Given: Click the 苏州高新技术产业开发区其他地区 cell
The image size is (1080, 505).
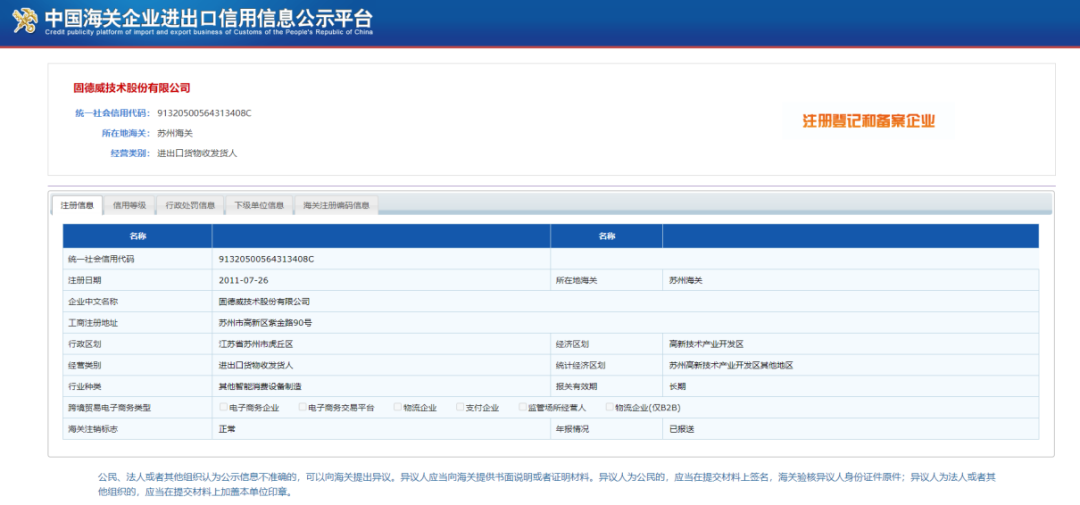Looking at the screenshot, I should pyautogui.click(x=851, y=365).
